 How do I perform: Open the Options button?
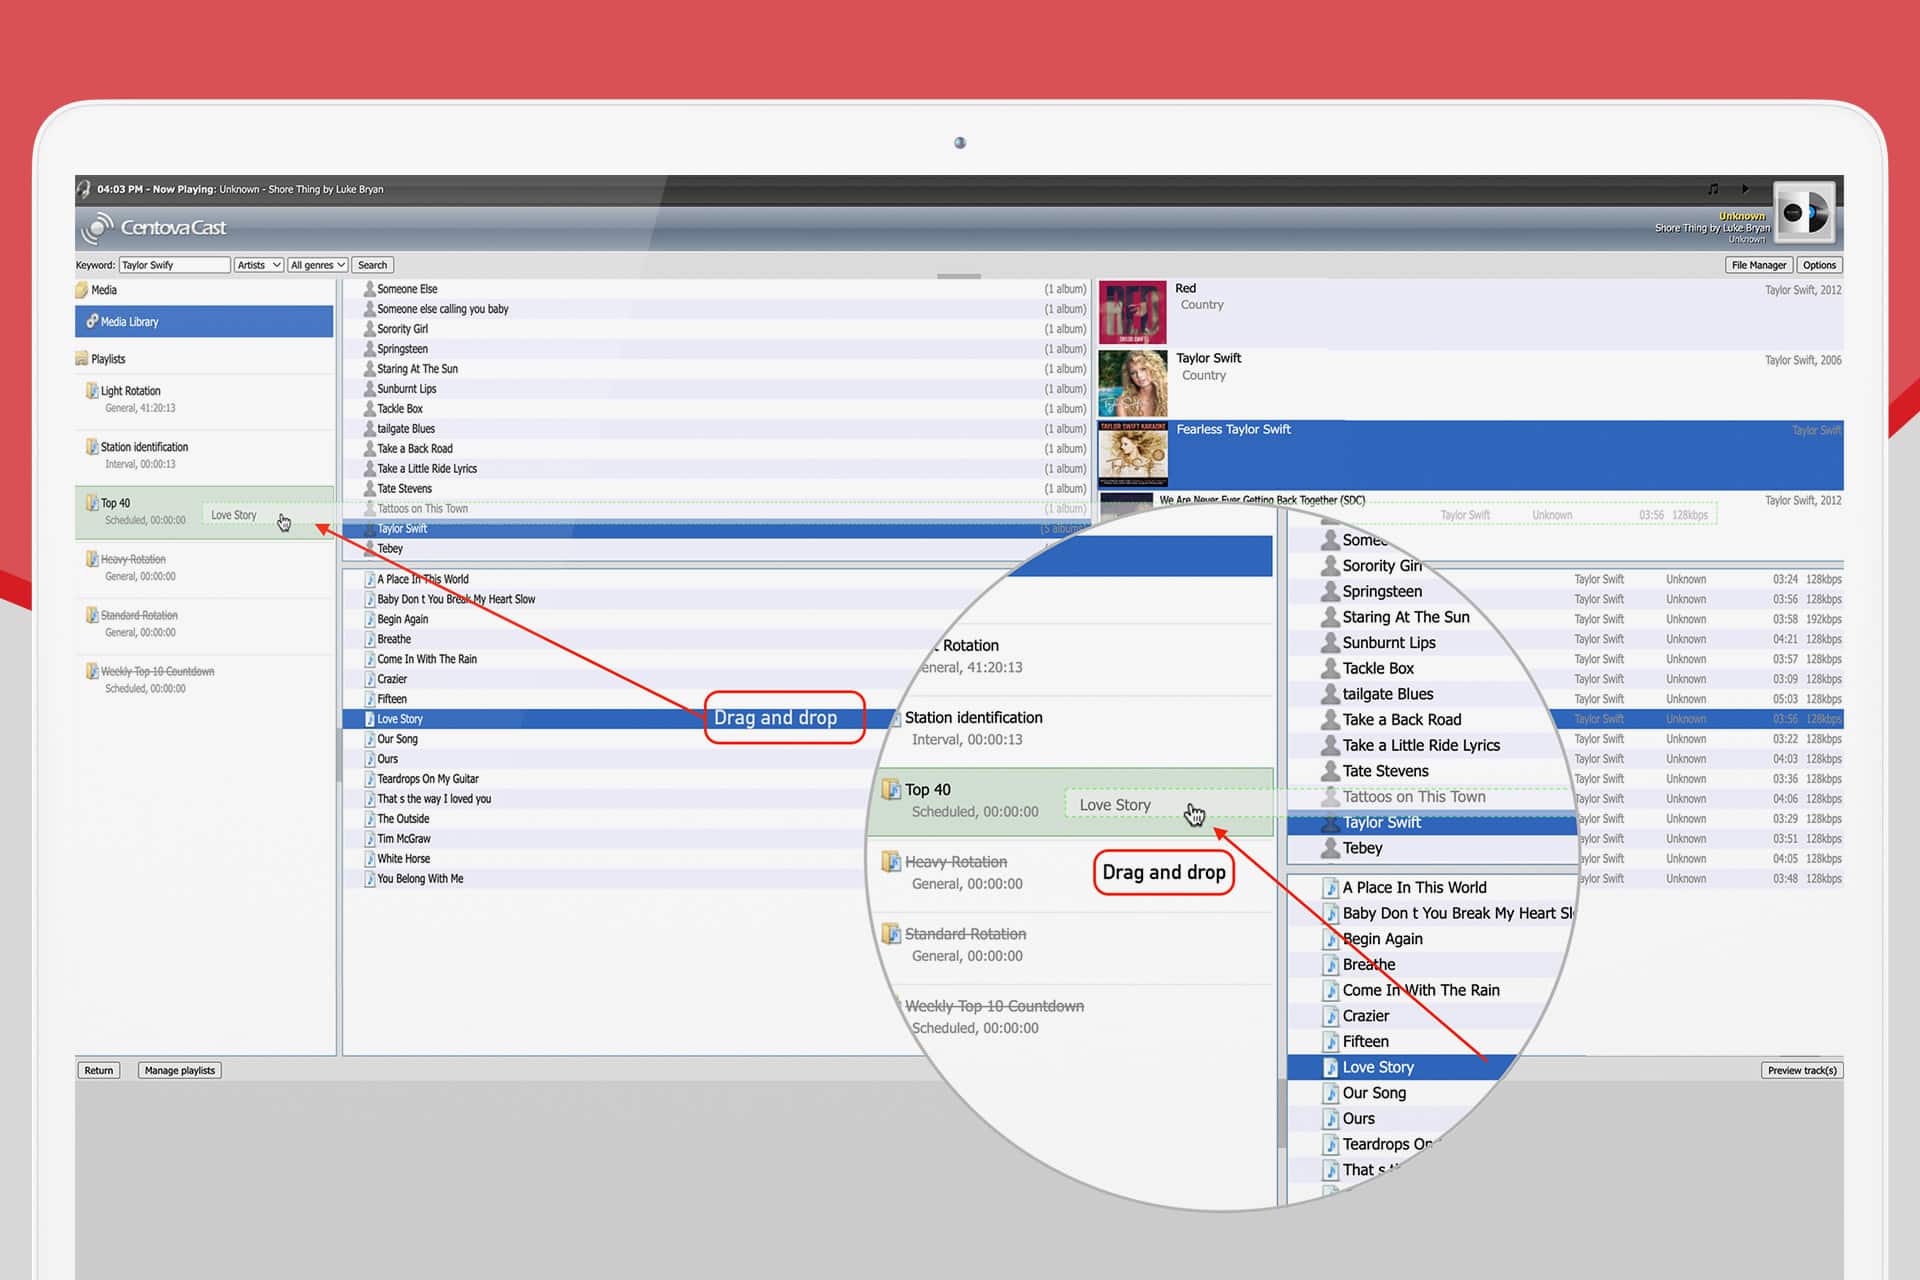coord(1819,265)
